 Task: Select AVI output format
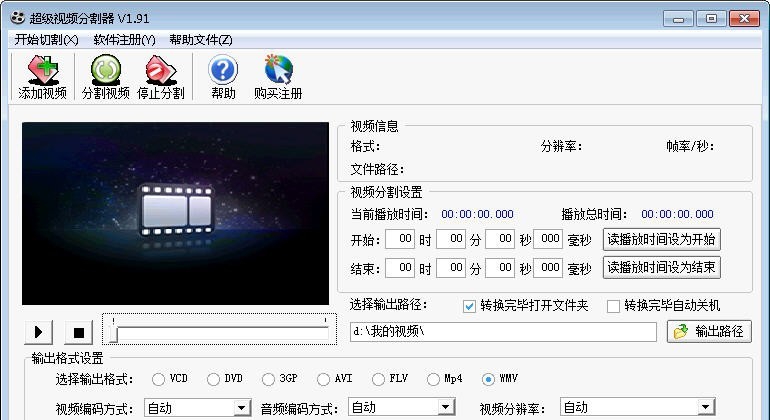pos(323,379)
